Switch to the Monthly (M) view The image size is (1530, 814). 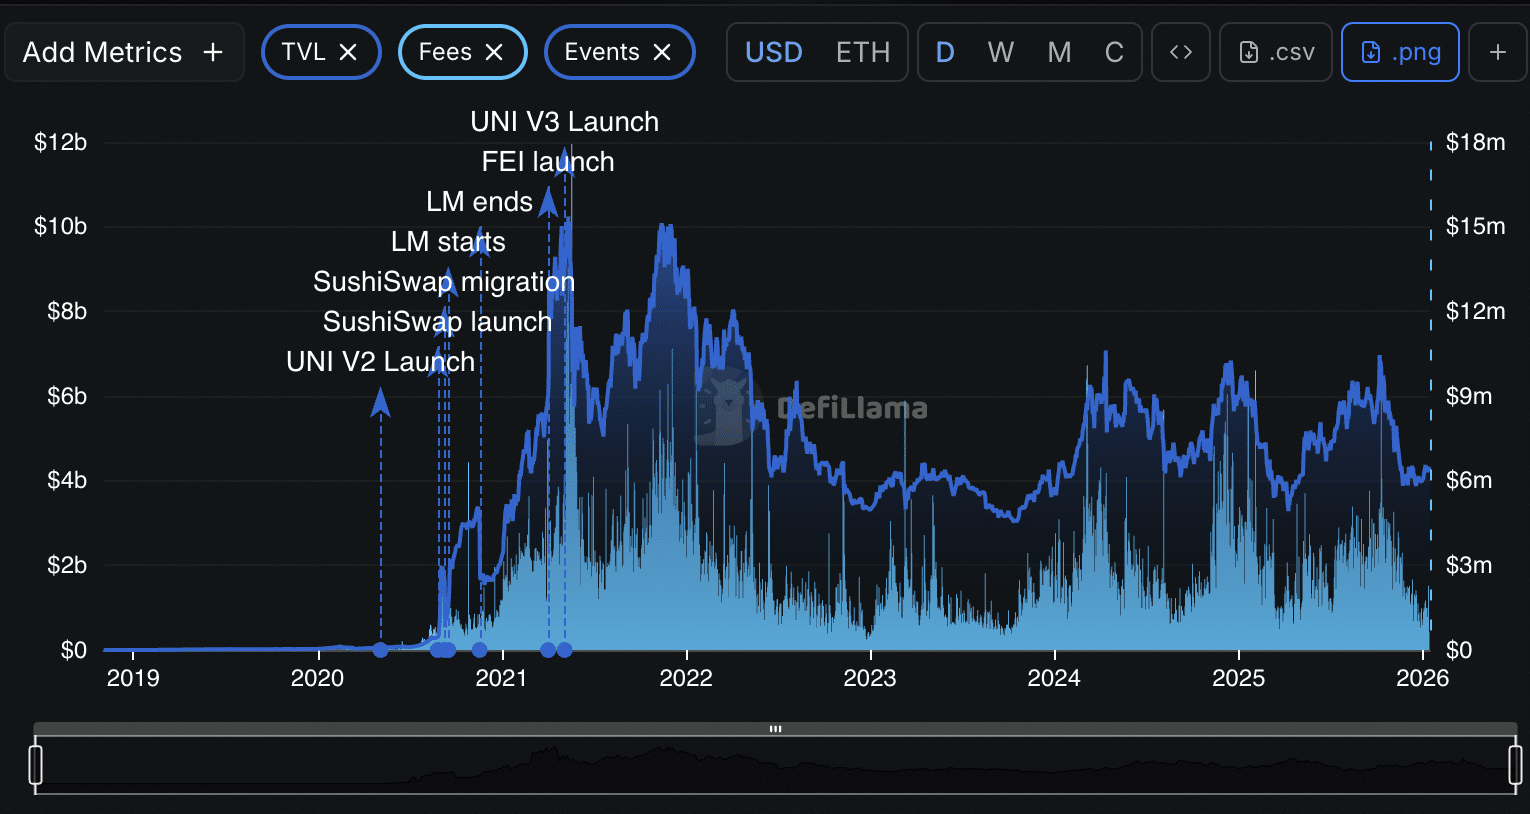click(1059, 52)
